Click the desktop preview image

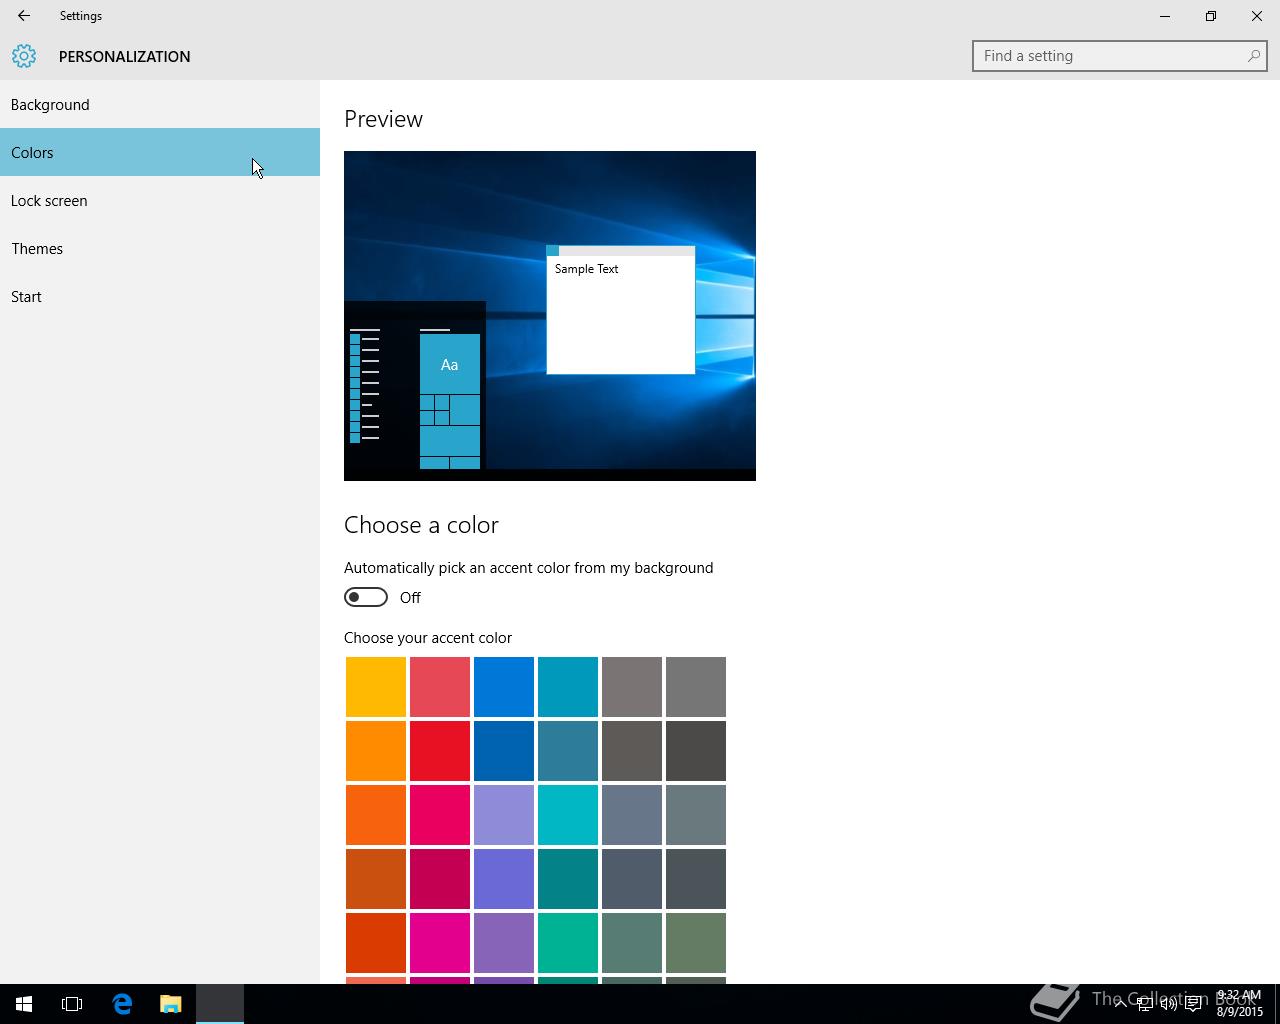point(550,316)
